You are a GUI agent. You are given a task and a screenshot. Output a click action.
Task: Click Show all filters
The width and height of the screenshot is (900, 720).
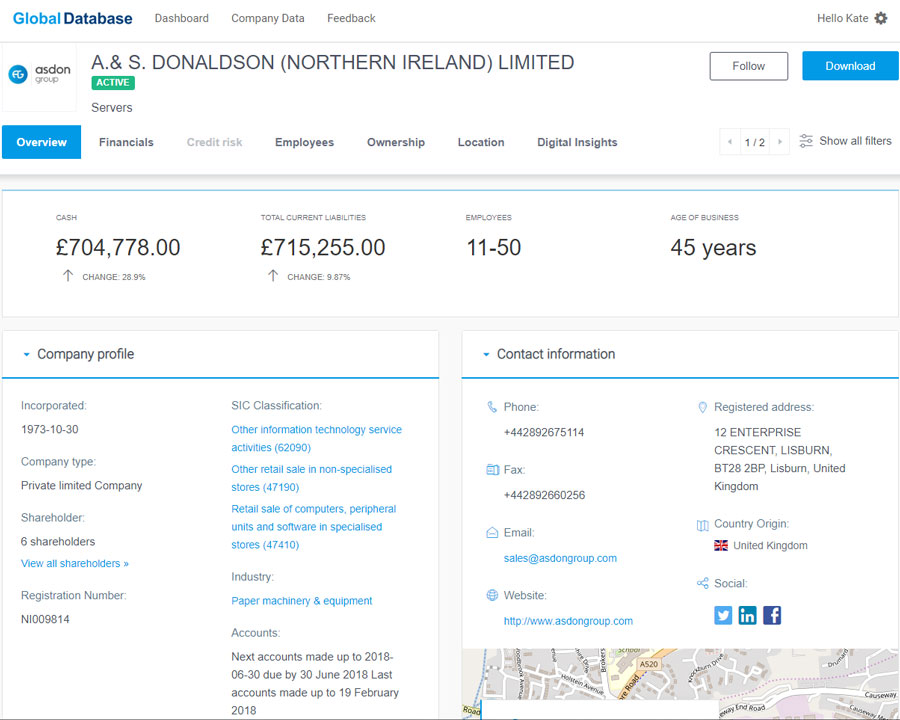(855, 141)
